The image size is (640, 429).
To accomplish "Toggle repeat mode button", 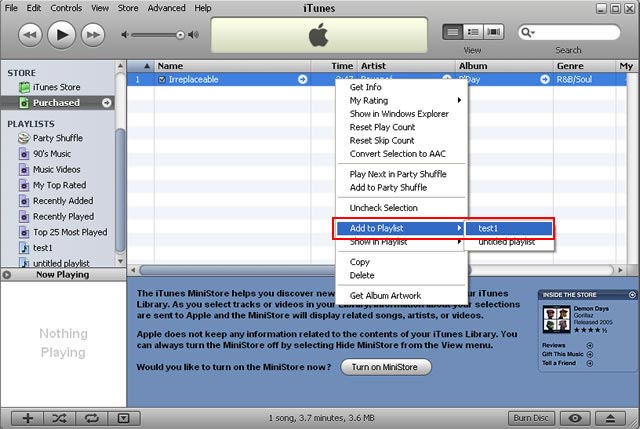I will click(x=92, y=418).
